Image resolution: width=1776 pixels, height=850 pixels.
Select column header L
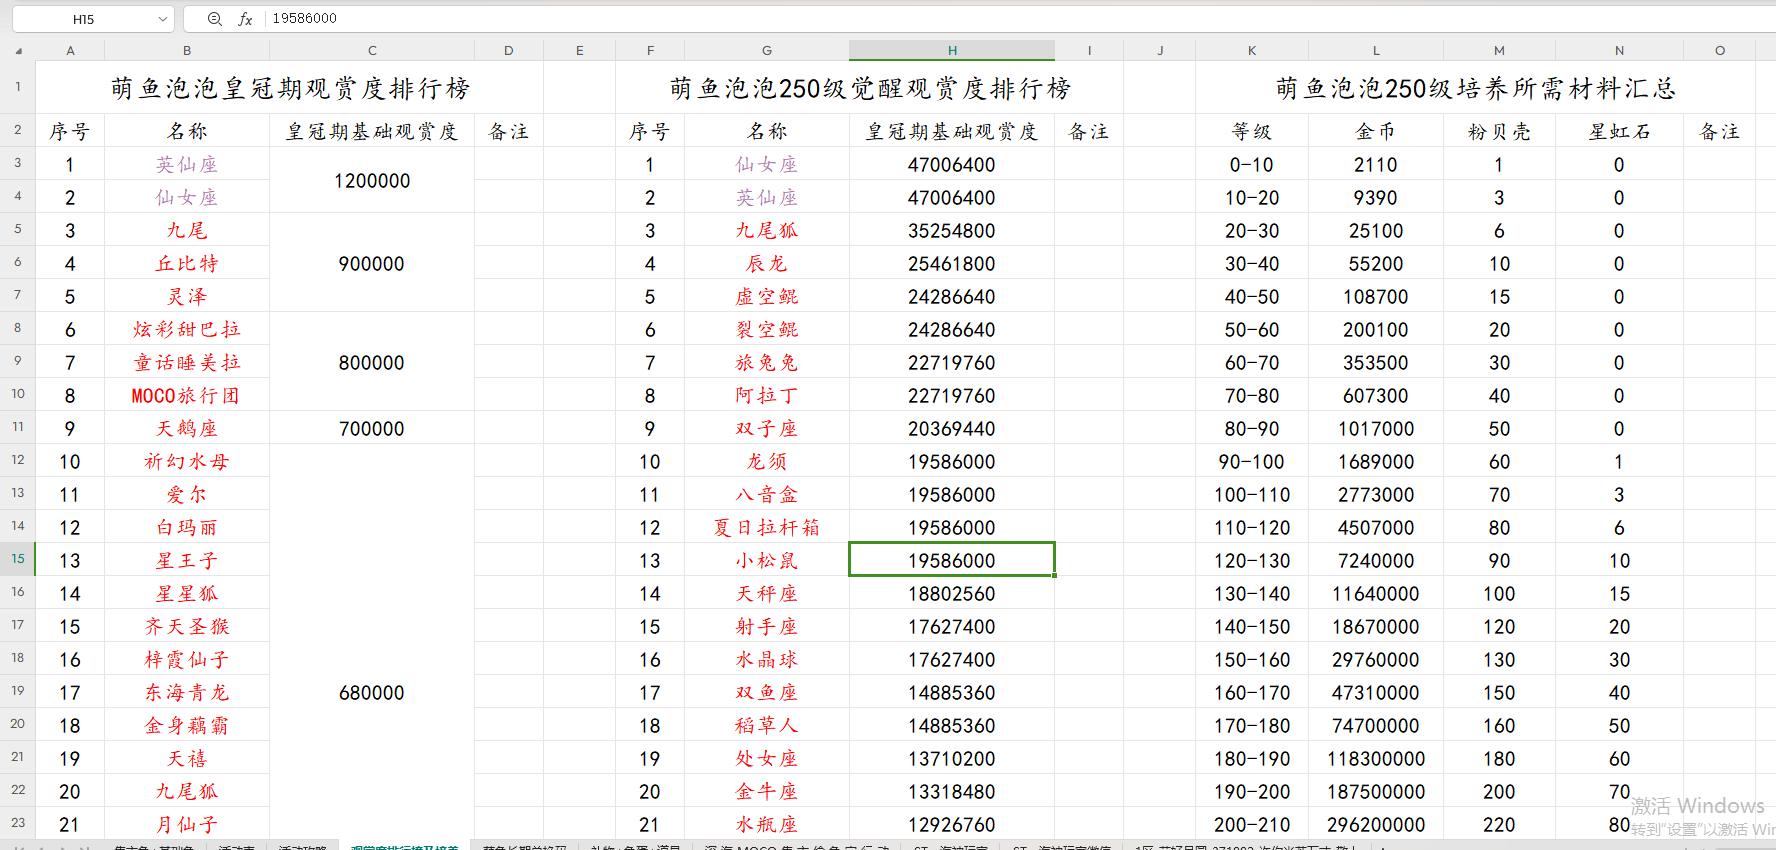1376,51
